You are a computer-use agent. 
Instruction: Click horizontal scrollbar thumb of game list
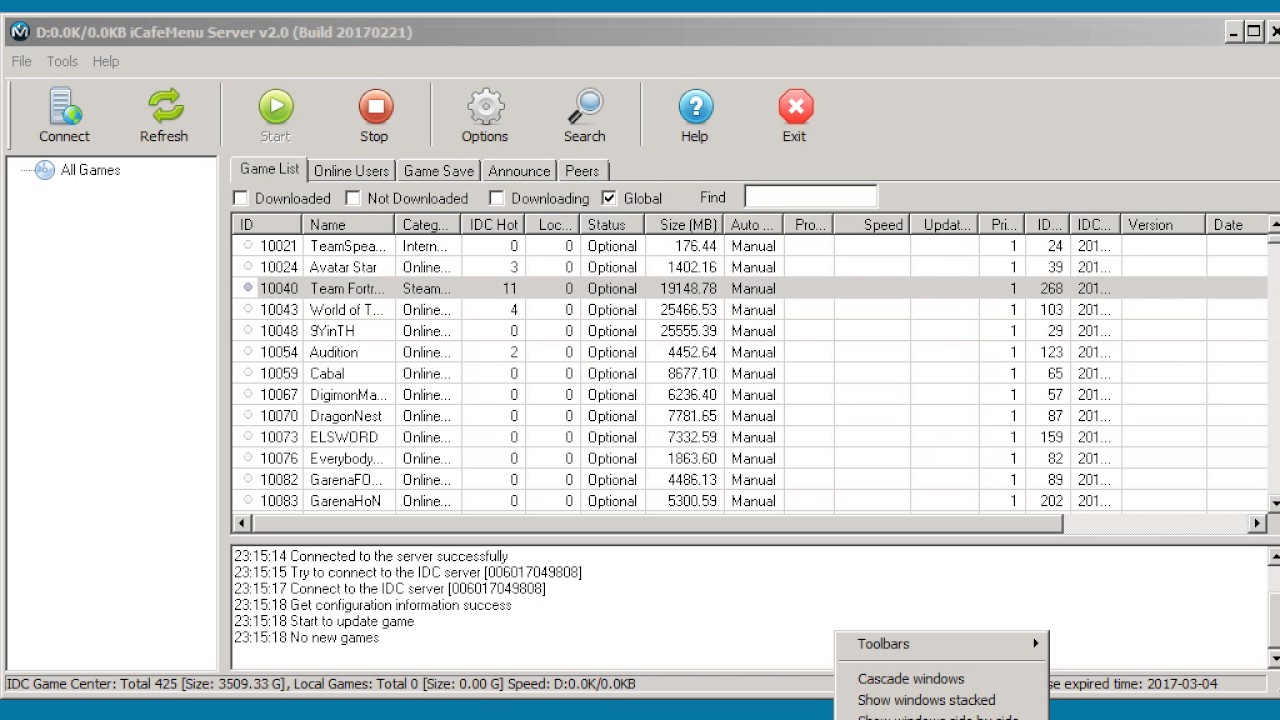(658, 523)
